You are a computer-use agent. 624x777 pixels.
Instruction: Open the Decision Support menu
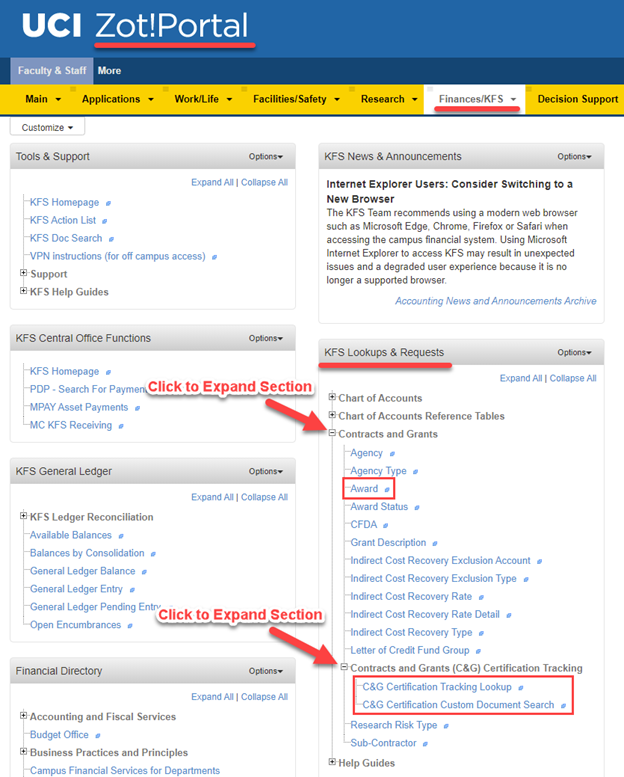pos(578,99)
